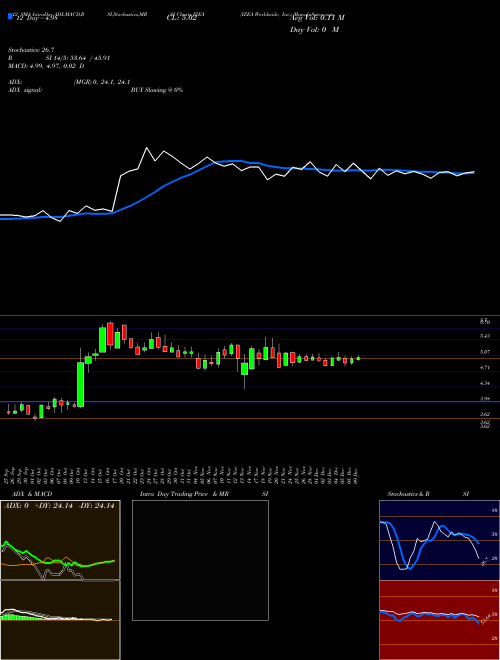Click the empty Intra Day Trading chart box
Viewport: 500px width, 660px height.
click(x=200, y=560)
